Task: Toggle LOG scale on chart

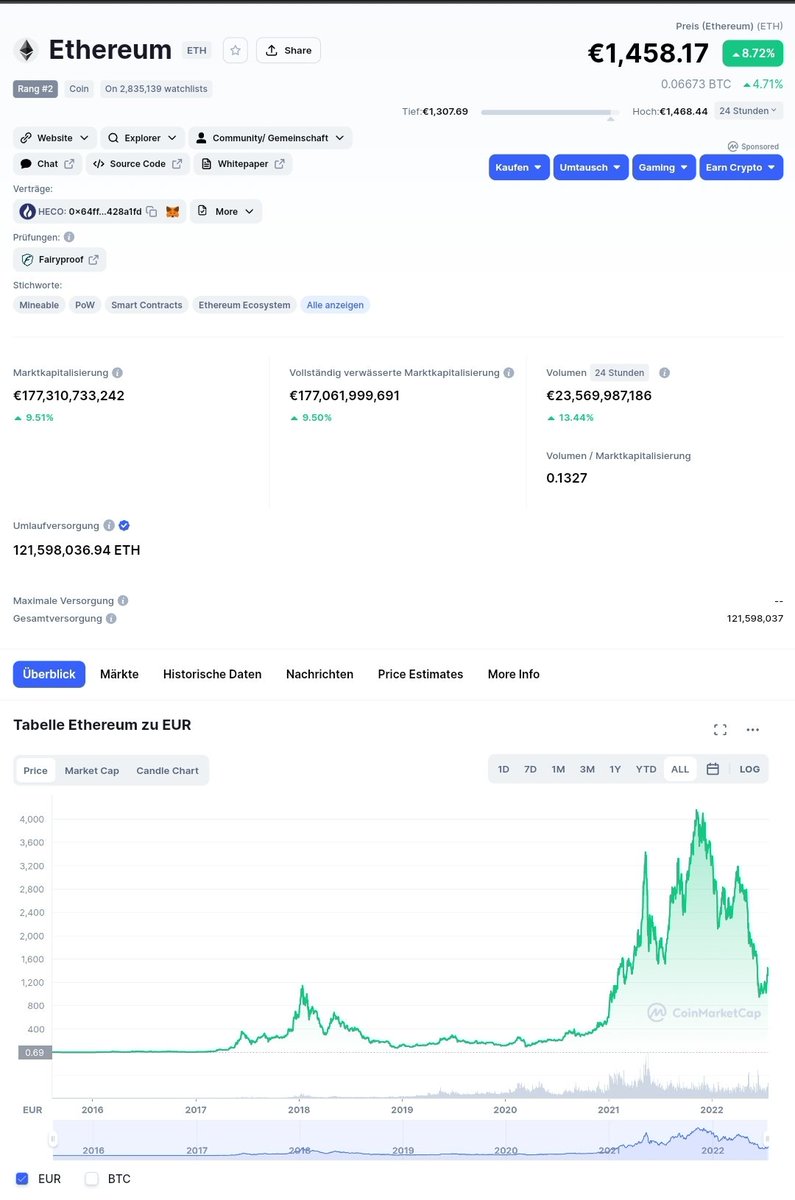Action: point(750,769)
